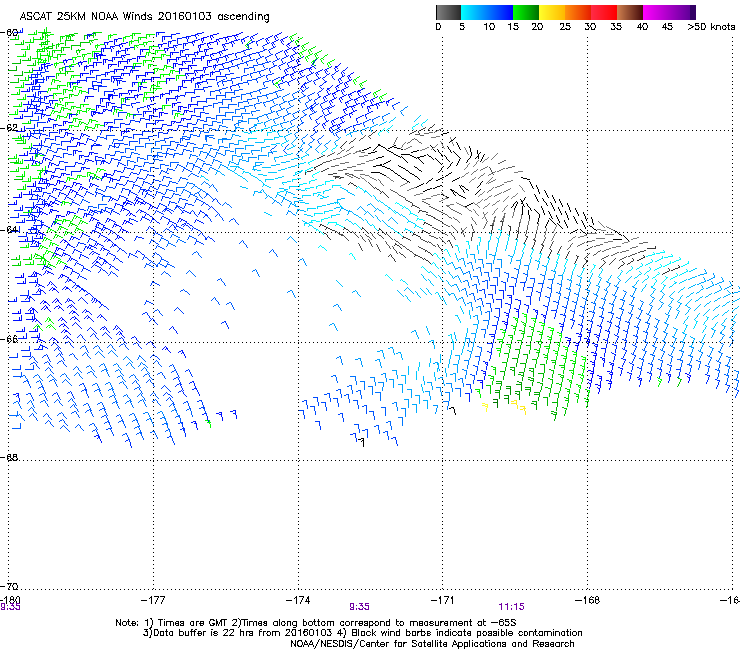Click the '-64' latitude axis label
Image resolution: width=740 pixels, height=650 pixels.
tap(9, 230)
